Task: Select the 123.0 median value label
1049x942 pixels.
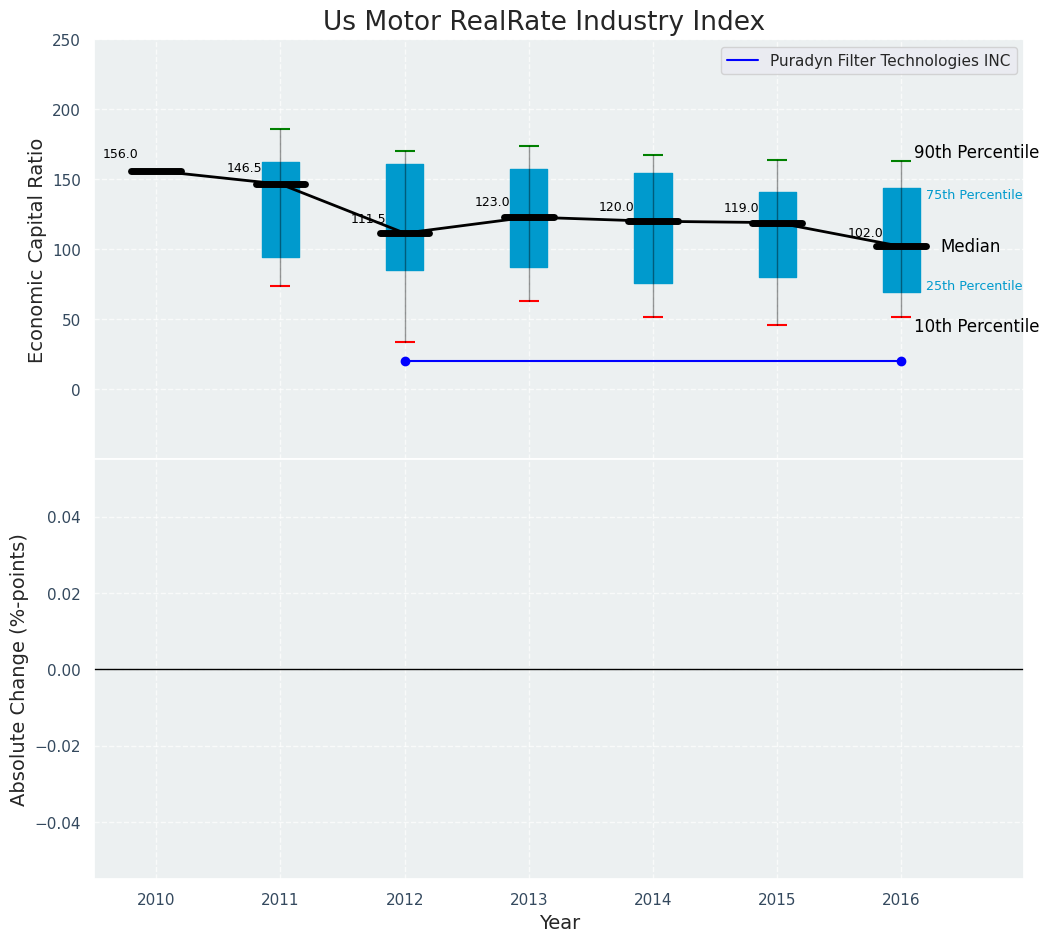Action: 492,202
